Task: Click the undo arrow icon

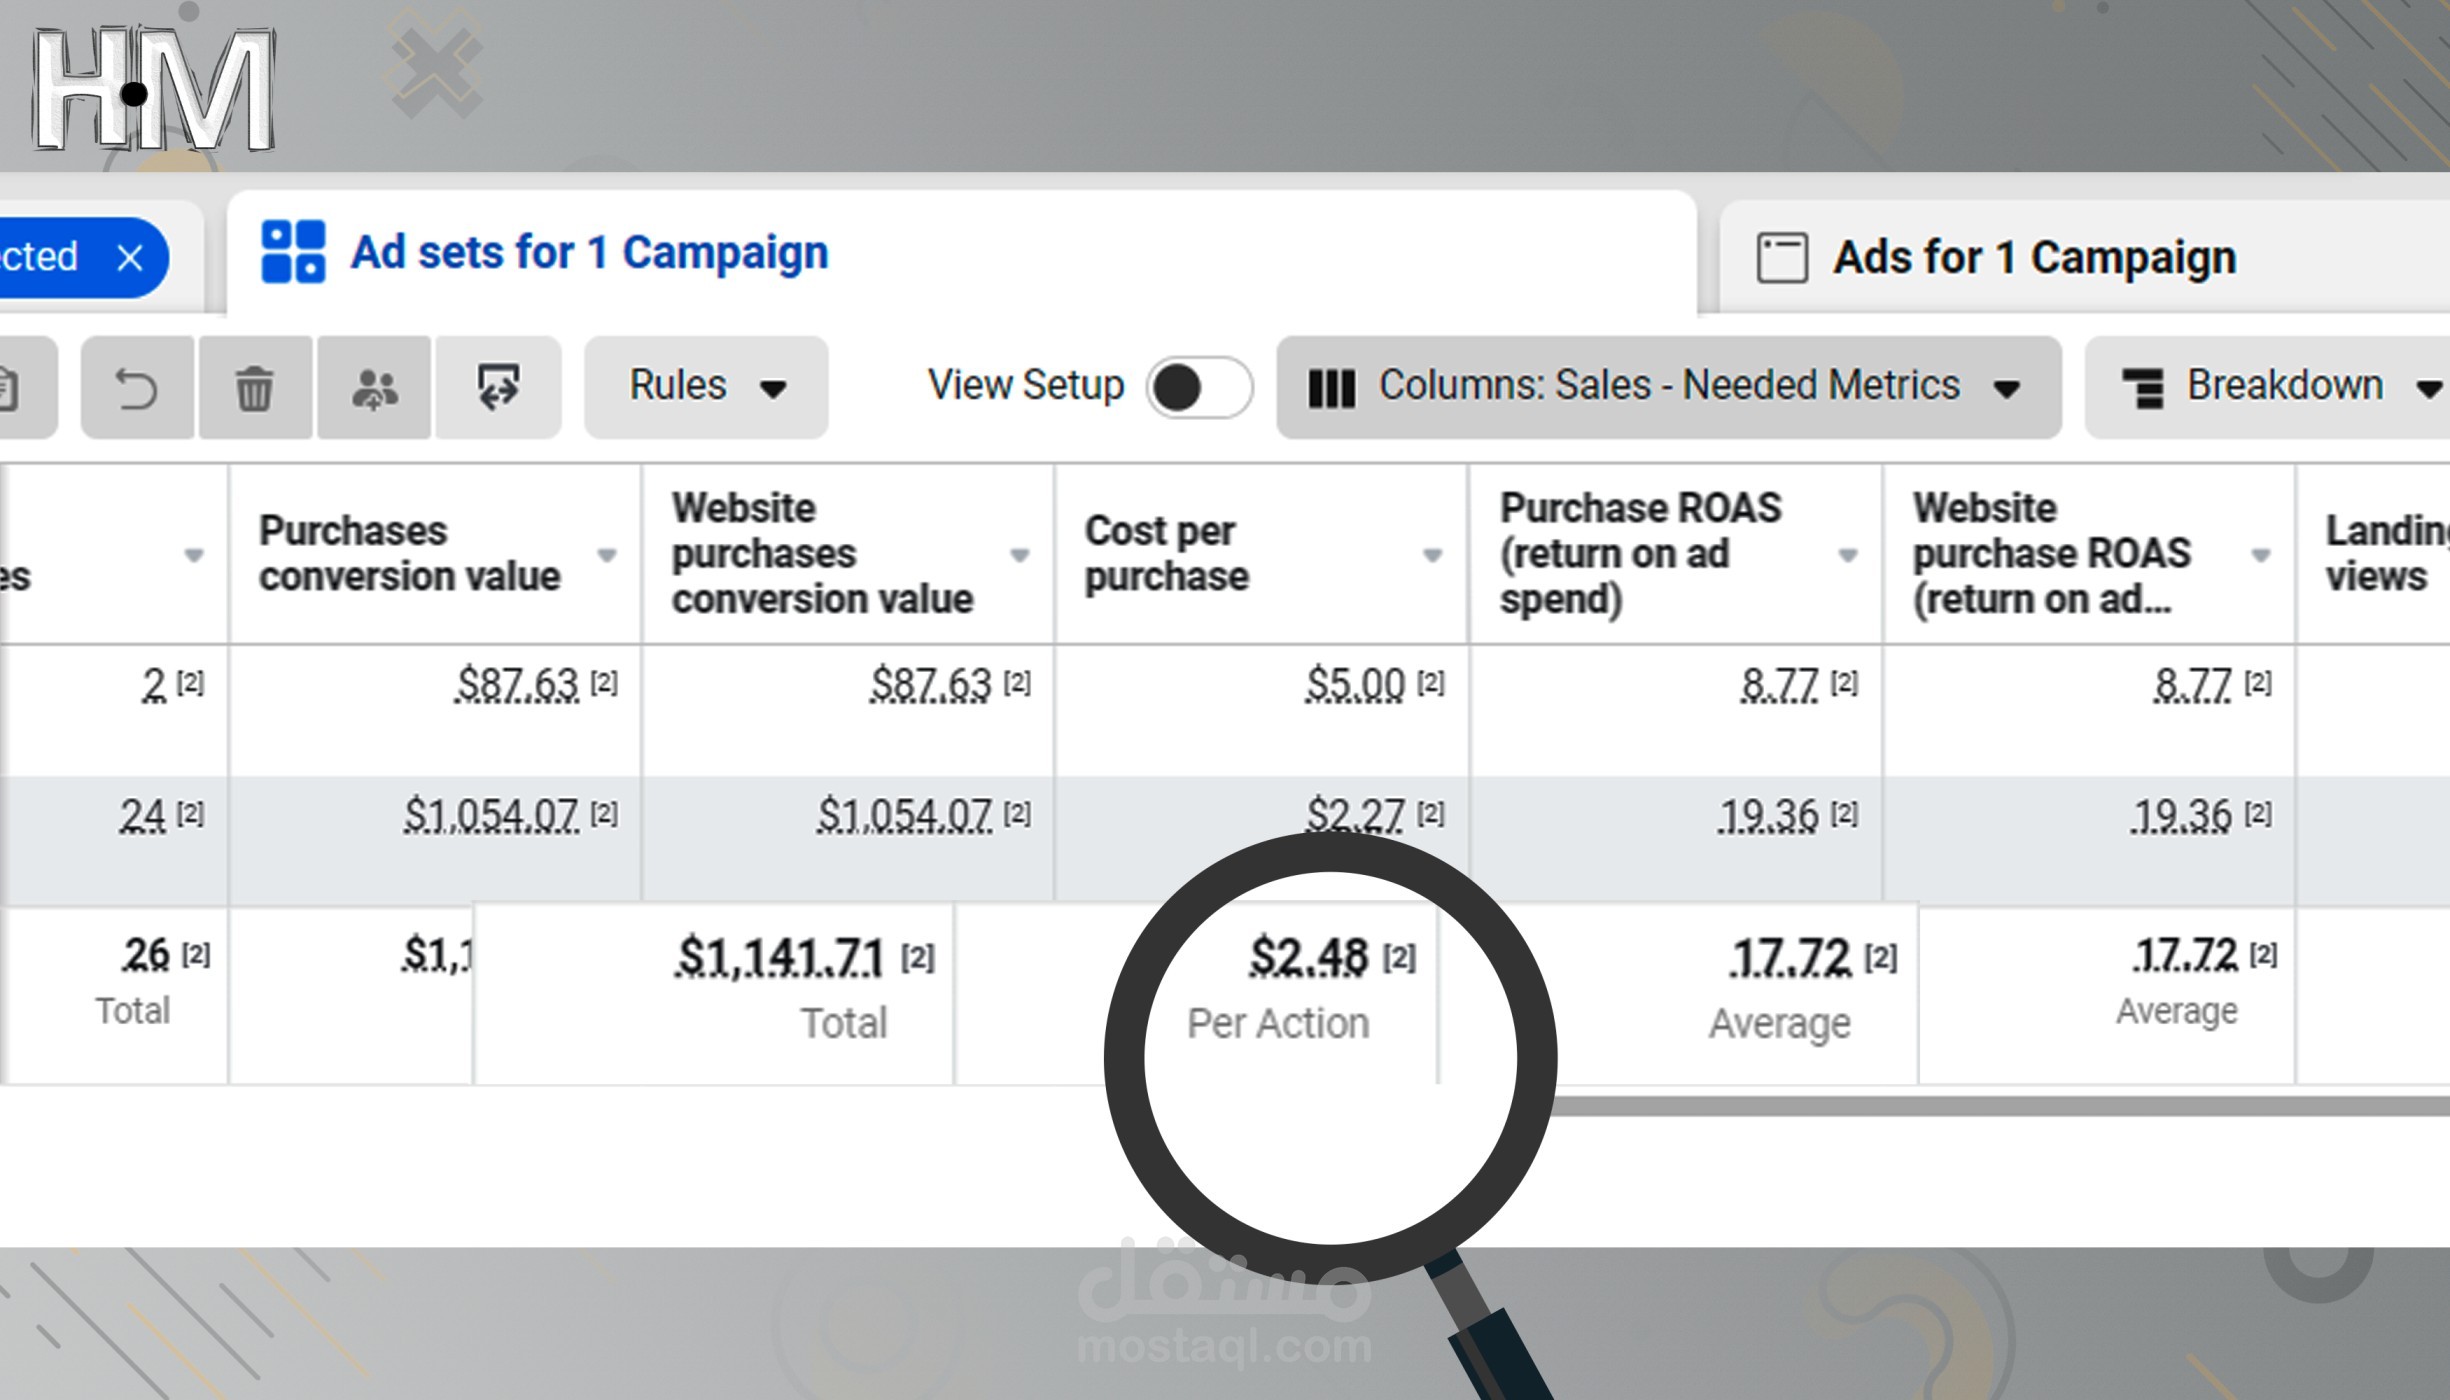Action: point(137,388)
